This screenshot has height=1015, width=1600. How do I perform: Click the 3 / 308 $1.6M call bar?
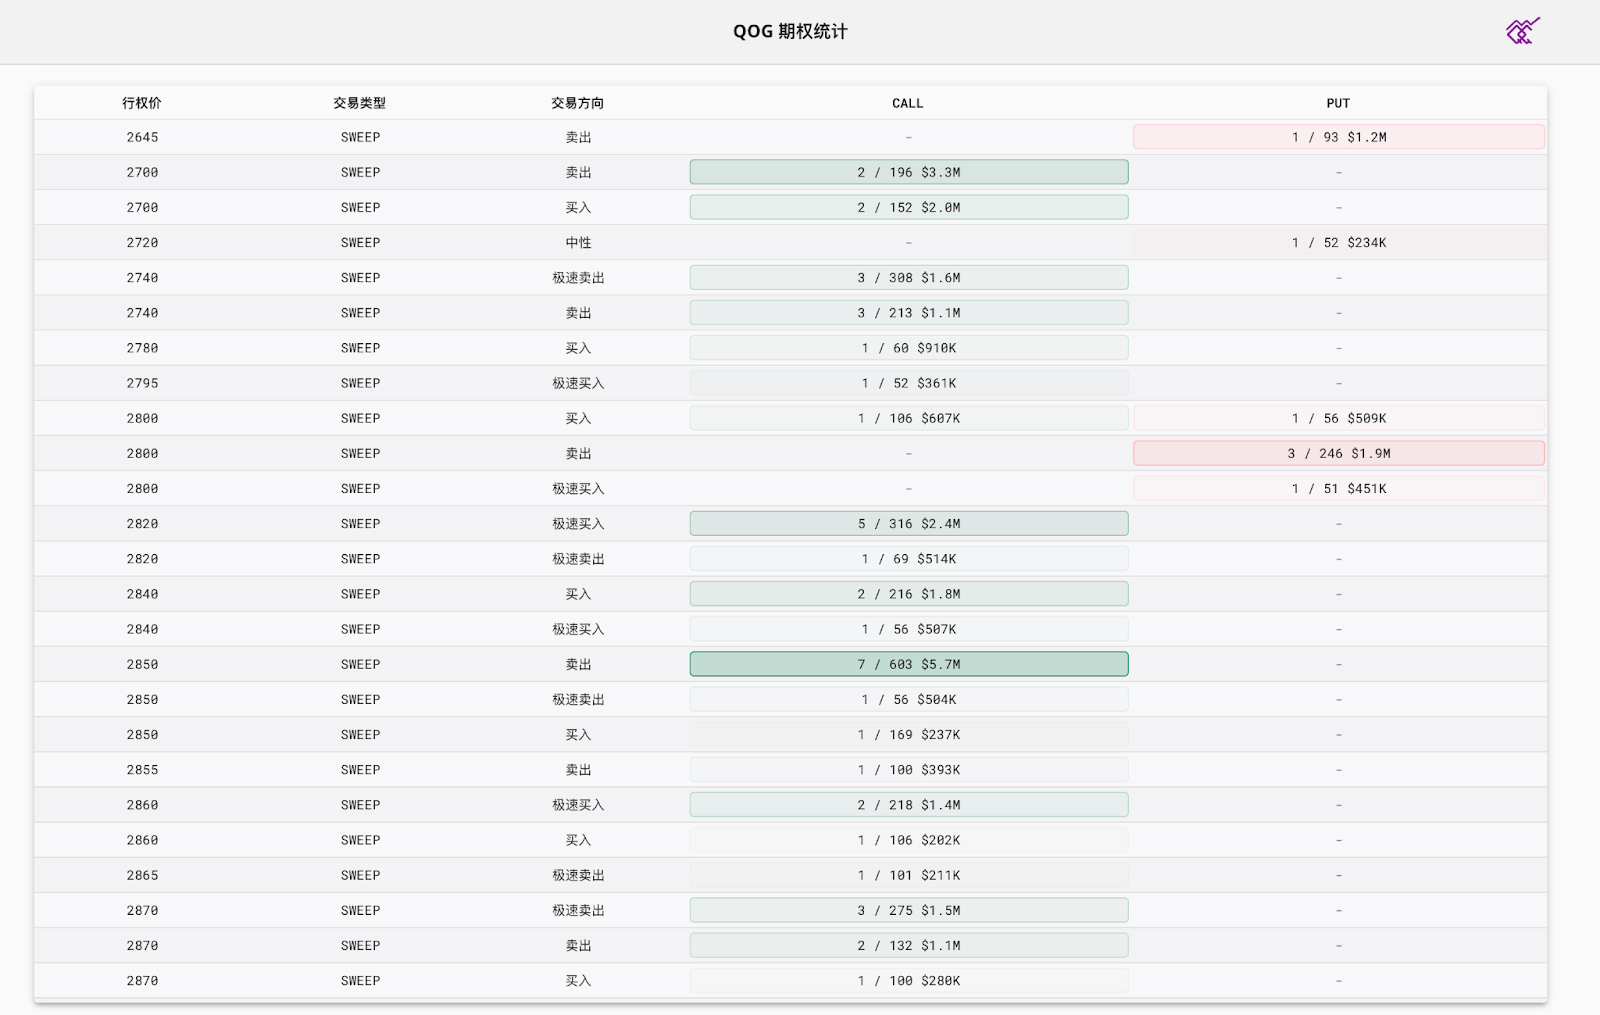[x=908, y=277]
